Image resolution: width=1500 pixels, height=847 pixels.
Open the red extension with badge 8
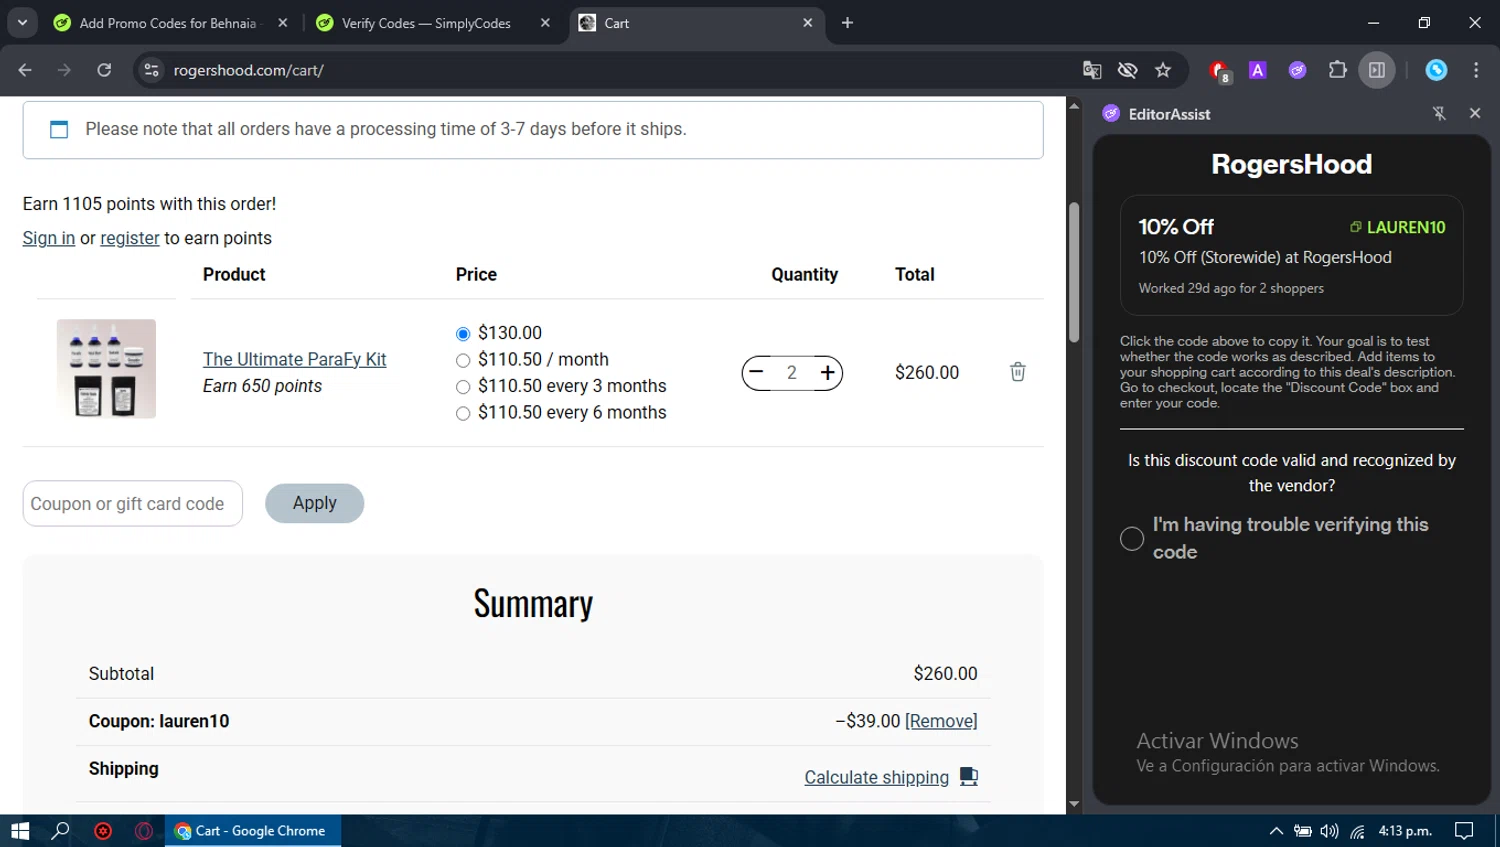[1219, 70]
